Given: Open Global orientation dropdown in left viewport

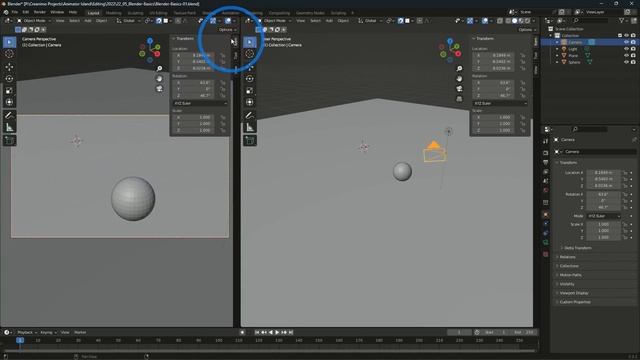Looking at the screenshot, I should pos(129,20).
